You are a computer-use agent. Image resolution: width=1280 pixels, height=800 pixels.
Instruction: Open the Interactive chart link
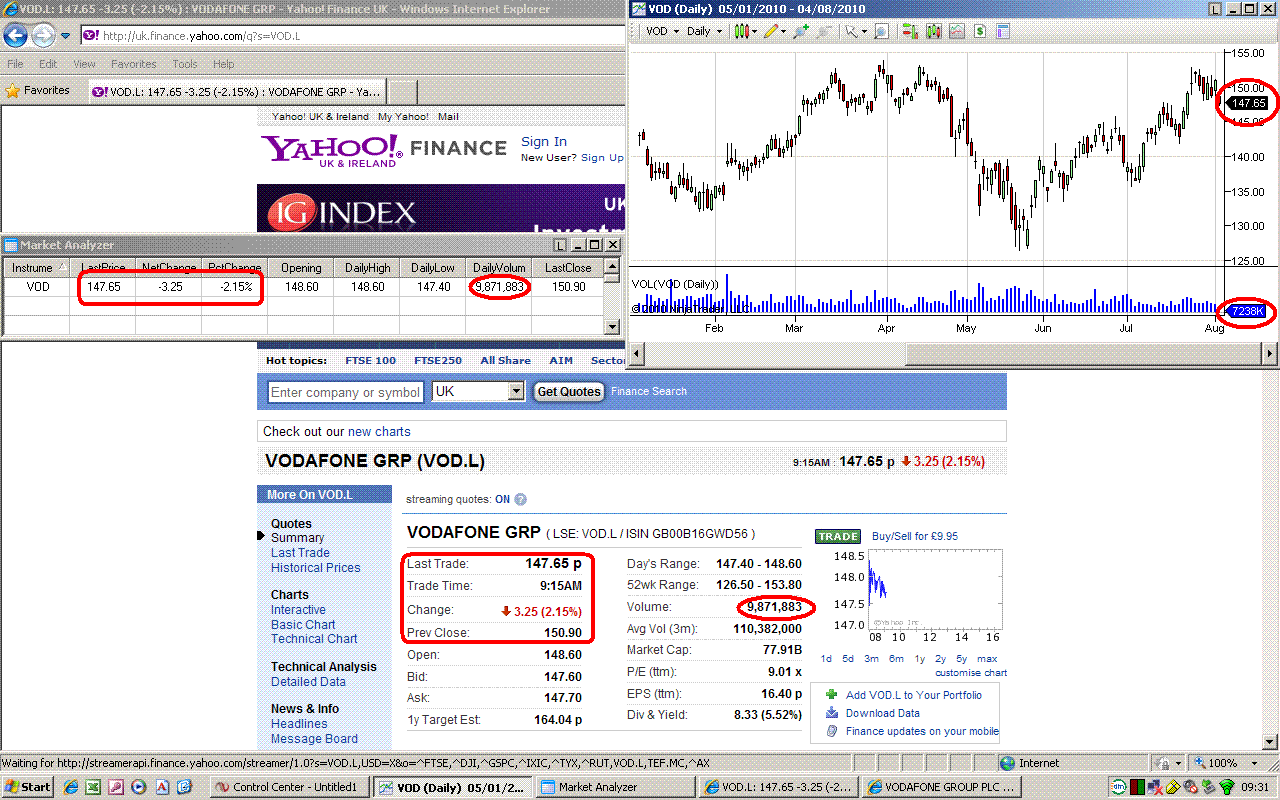click(x=298, y=610)
